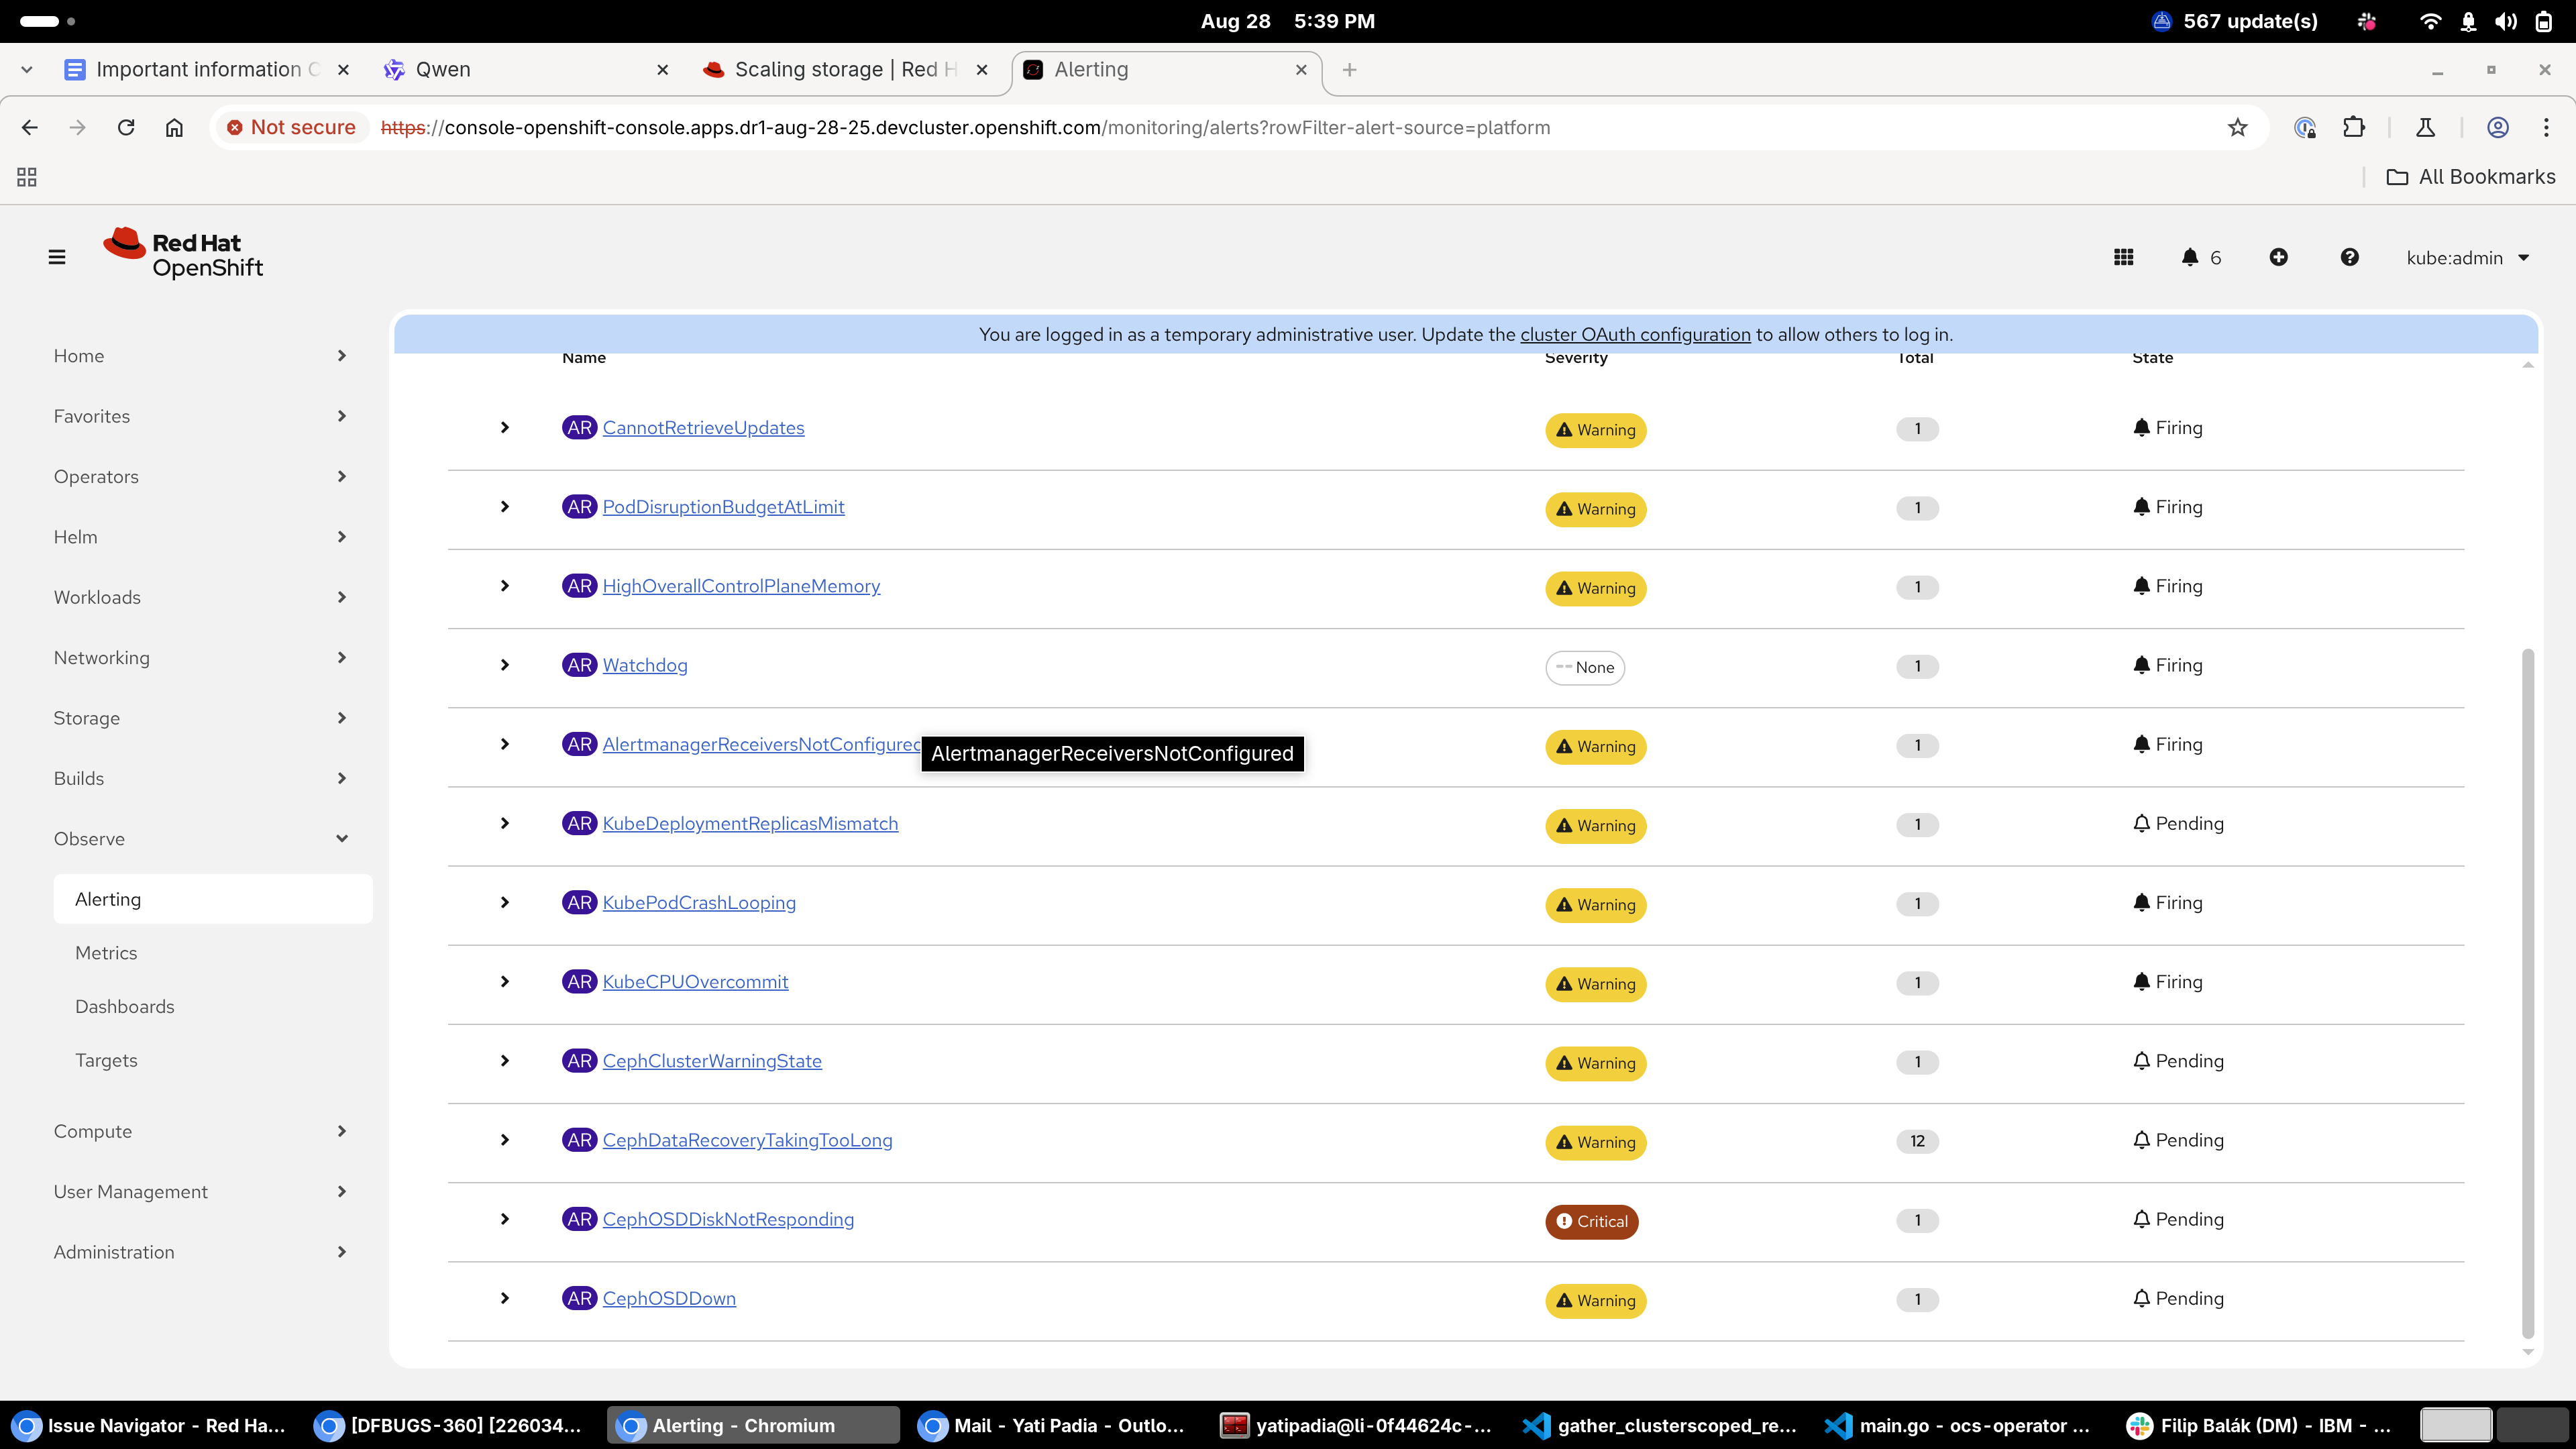Click the Red Hat OpenShift logo
The height and width of the screenshot is (1449, 2576).
pyautogui.click(x=184, y=254)
